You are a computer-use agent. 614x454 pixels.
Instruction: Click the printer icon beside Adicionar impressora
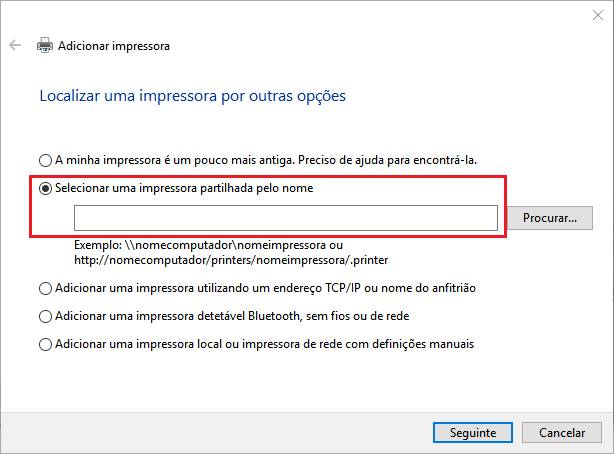[45, 45]
